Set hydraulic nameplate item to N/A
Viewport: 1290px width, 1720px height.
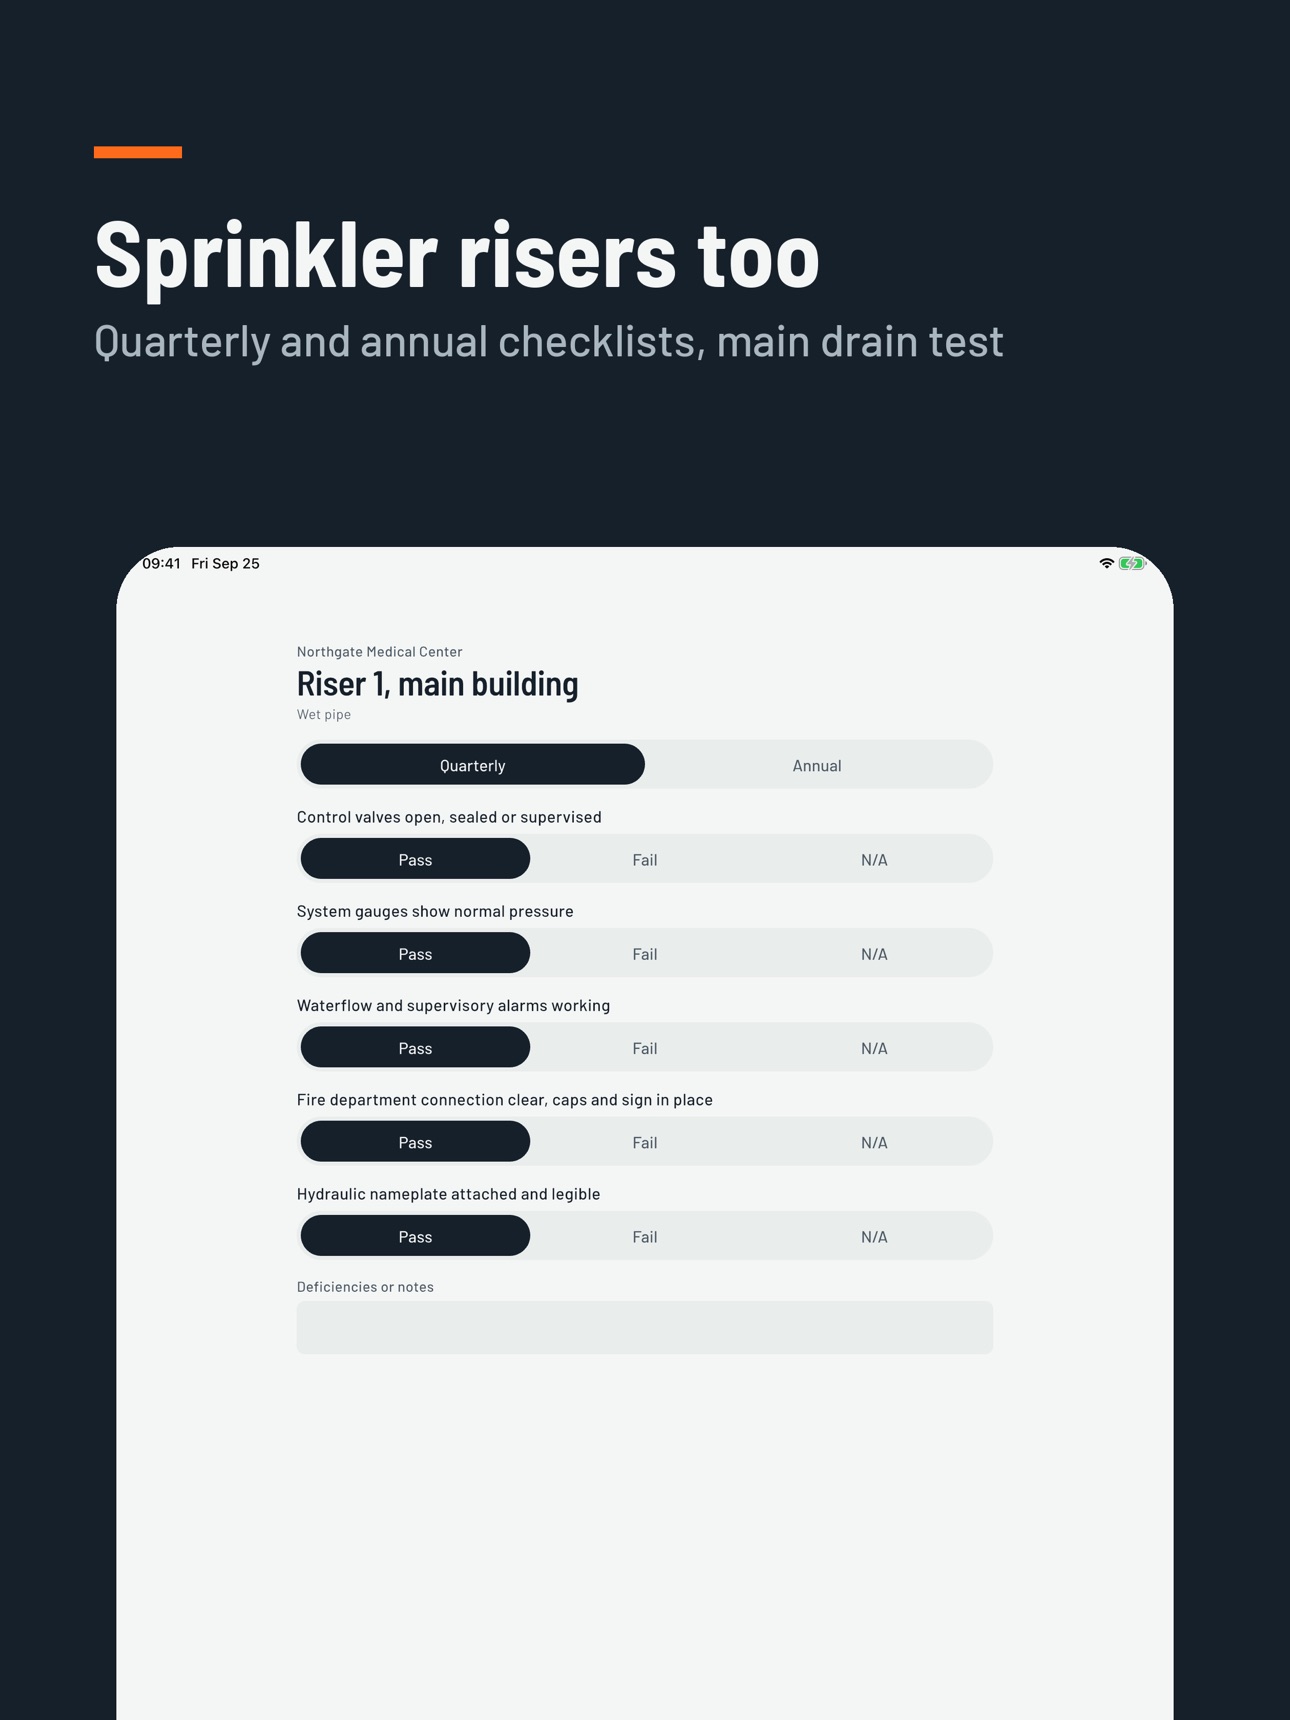click(x=874, y=1236)
